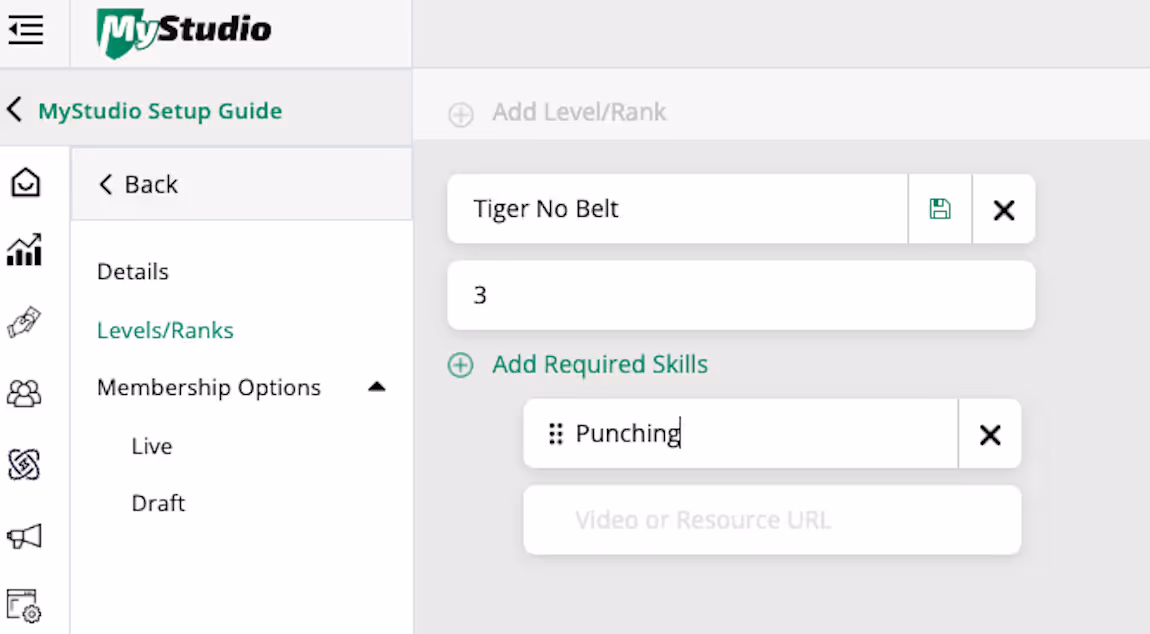Focus the Video or Resource URL field
1150x634 pixels.
(x=771, y=520)
